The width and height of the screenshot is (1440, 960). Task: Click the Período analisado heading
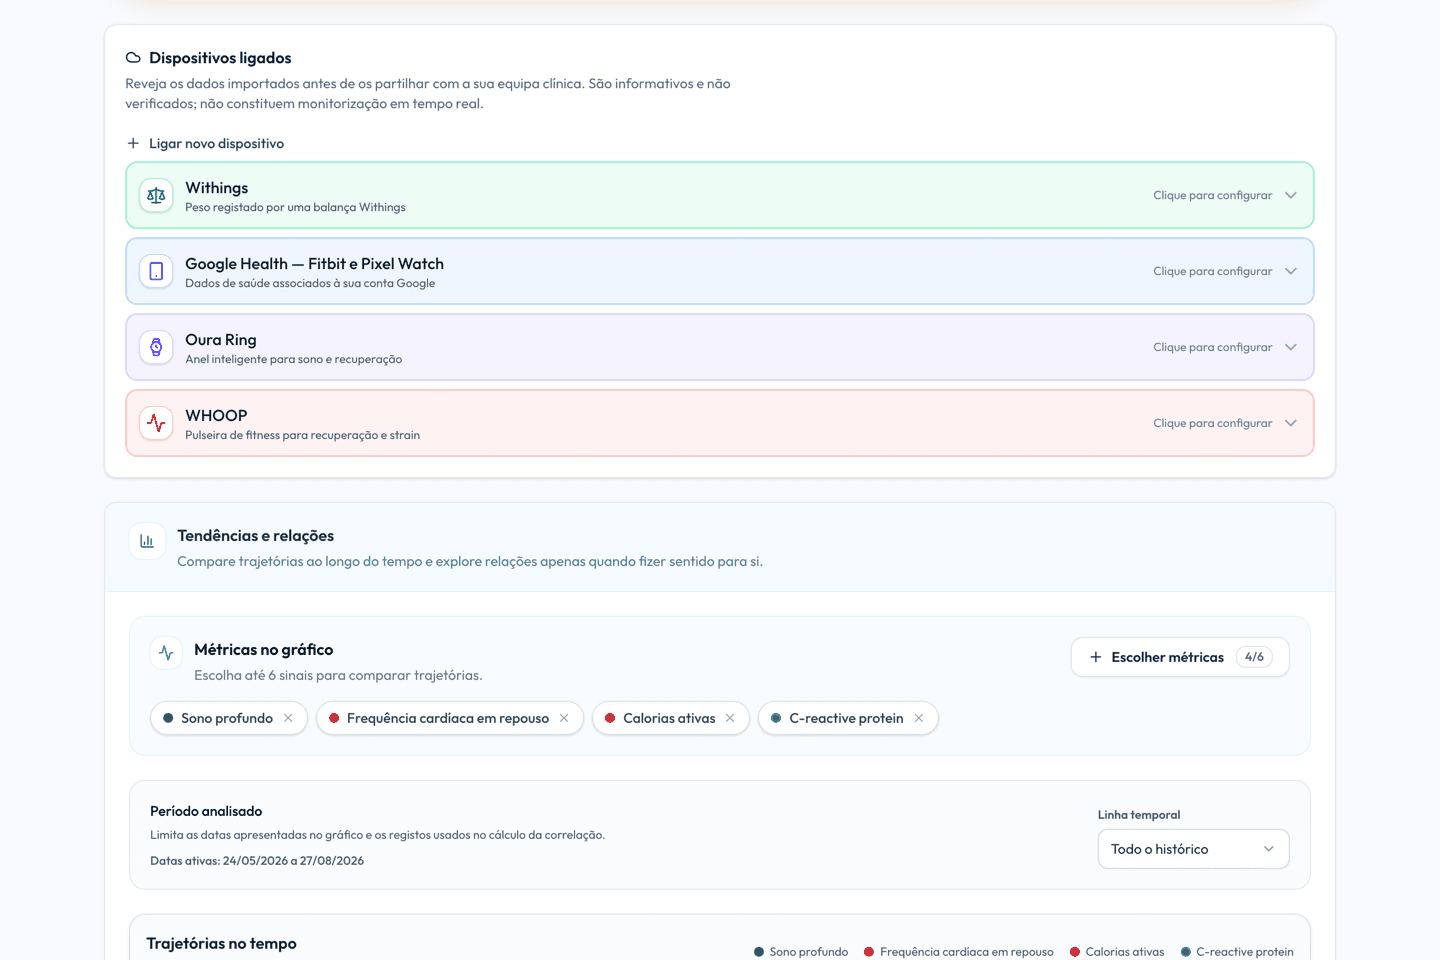pos(206,811)
